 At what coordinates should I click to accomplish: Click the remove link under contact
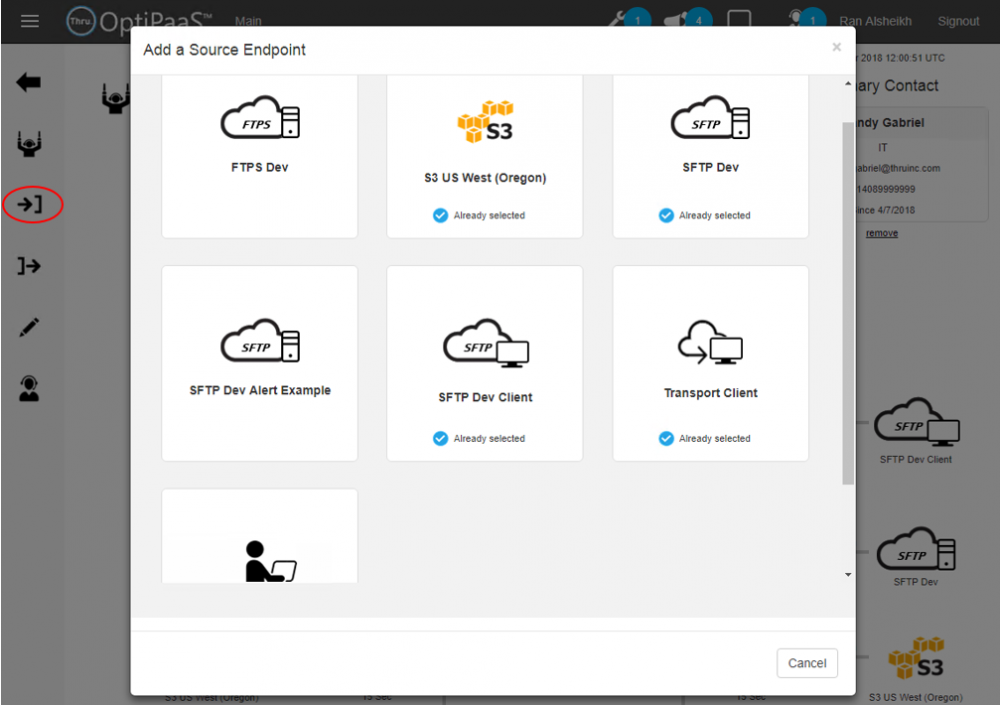click(x=881, y=233)
